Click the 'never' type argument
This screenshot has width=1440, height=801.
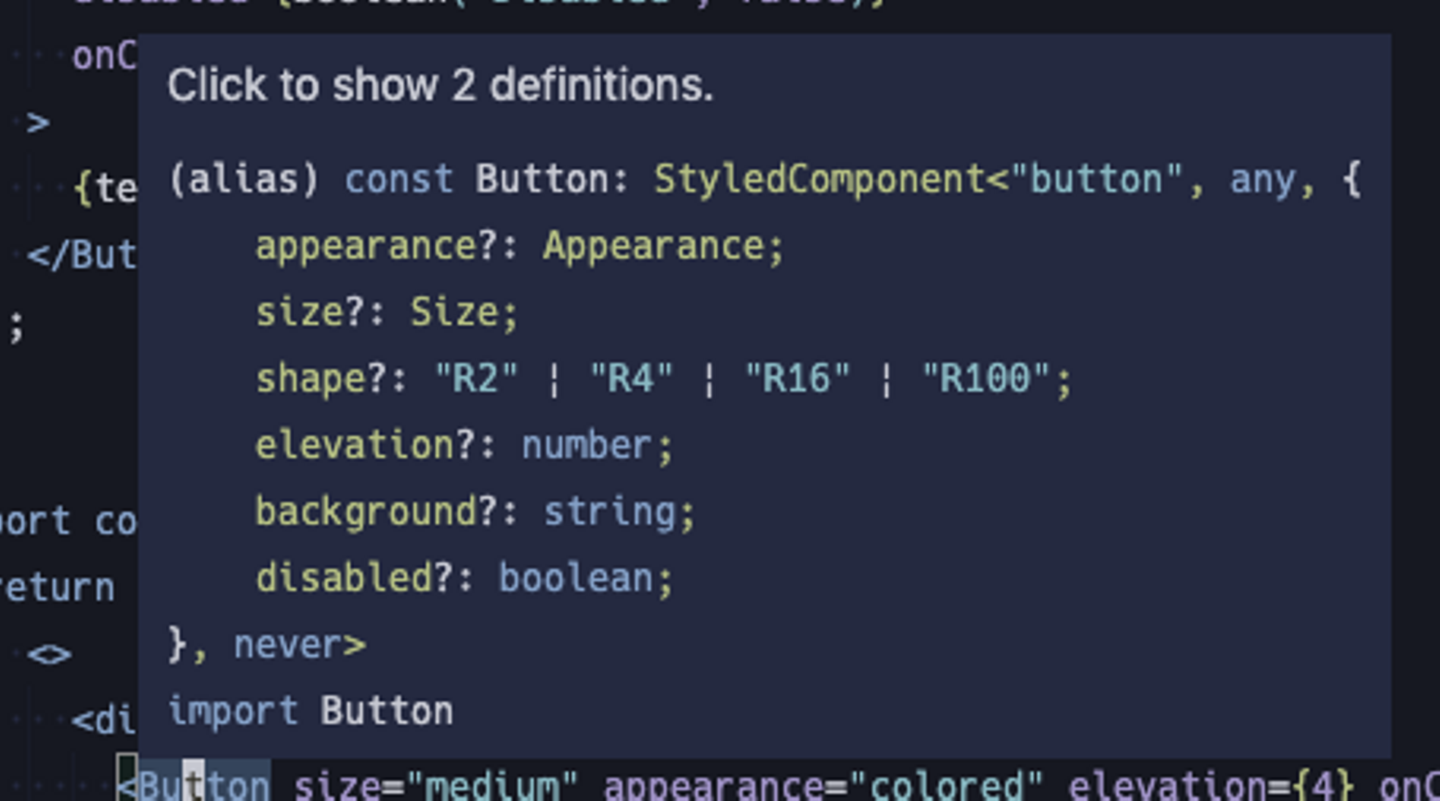click(x=288, y=645)
